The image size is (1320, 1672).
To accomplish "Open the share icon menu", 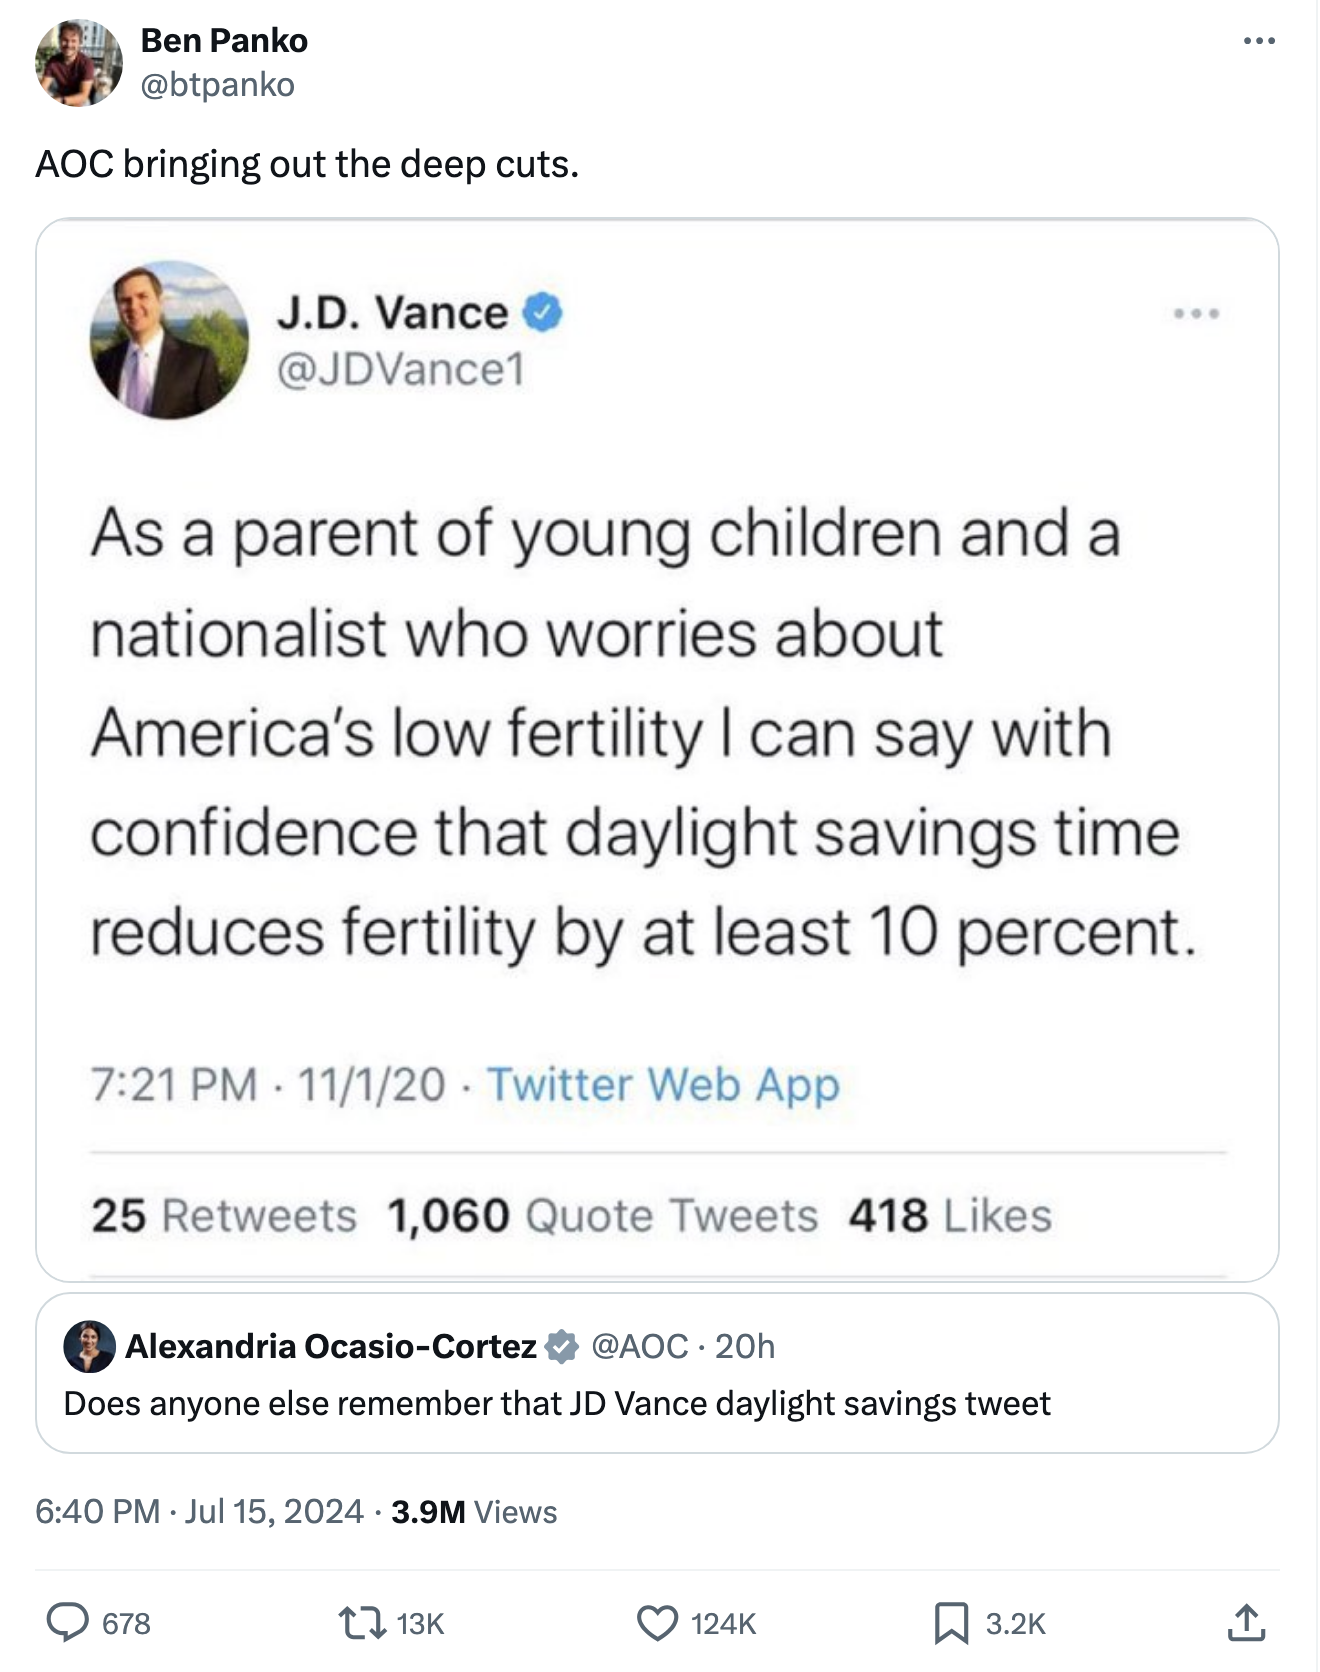I will (1246, 1622).
